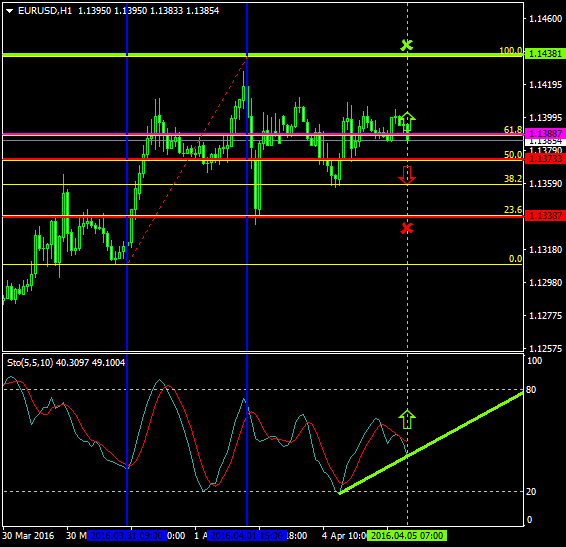Screen dimensions: 566x547
Task: Select the red X marker below 1.13387 level
Action: (407, 228)
